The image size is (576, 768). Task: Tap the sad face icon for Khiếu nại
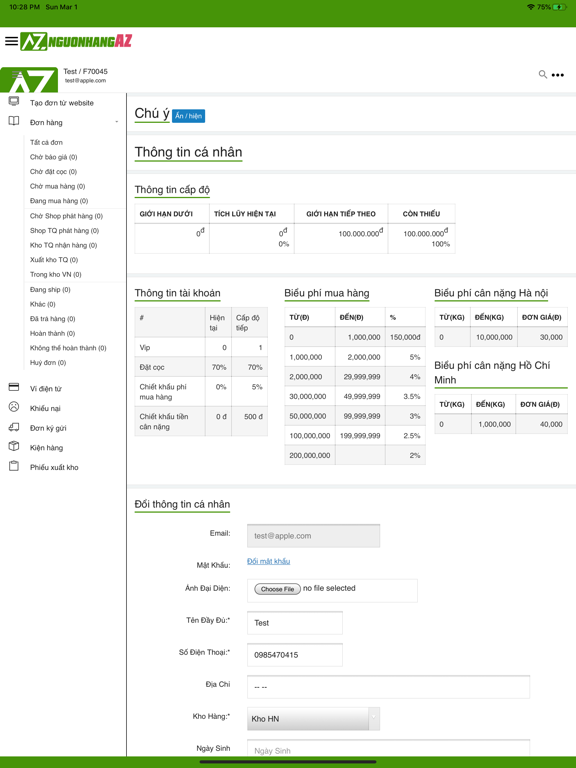pyautogui.click(x=14, y=407)
